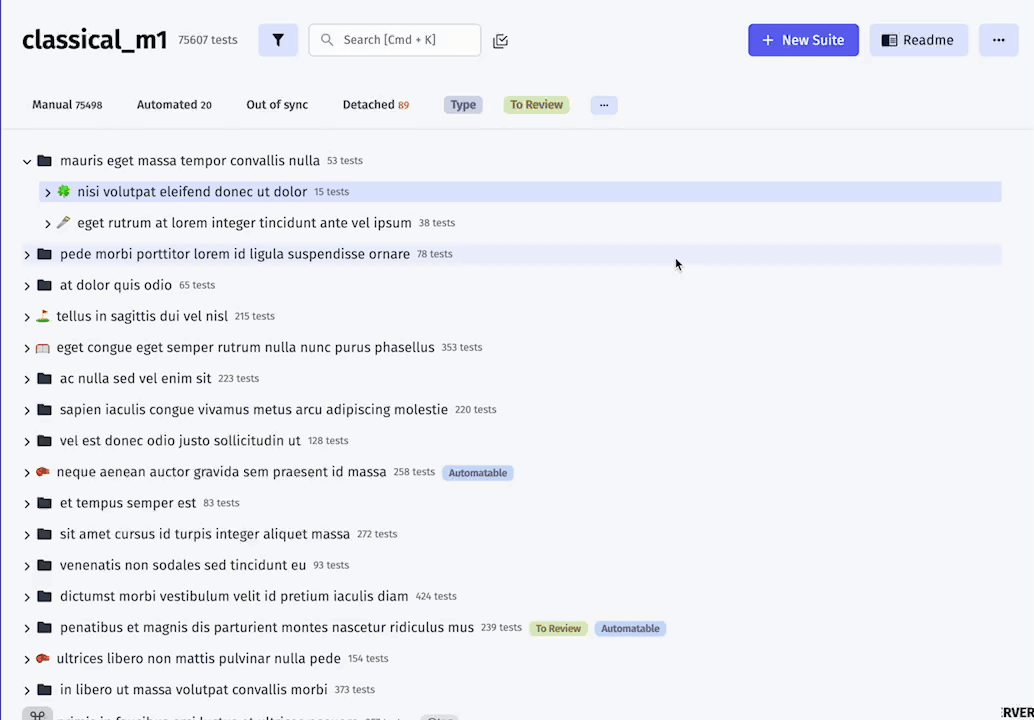Expand 'eget rutrum at lorem integer' suite chevron
Image resolution: width=1034 pixels, height=720 pixels.
pos(47,224)
